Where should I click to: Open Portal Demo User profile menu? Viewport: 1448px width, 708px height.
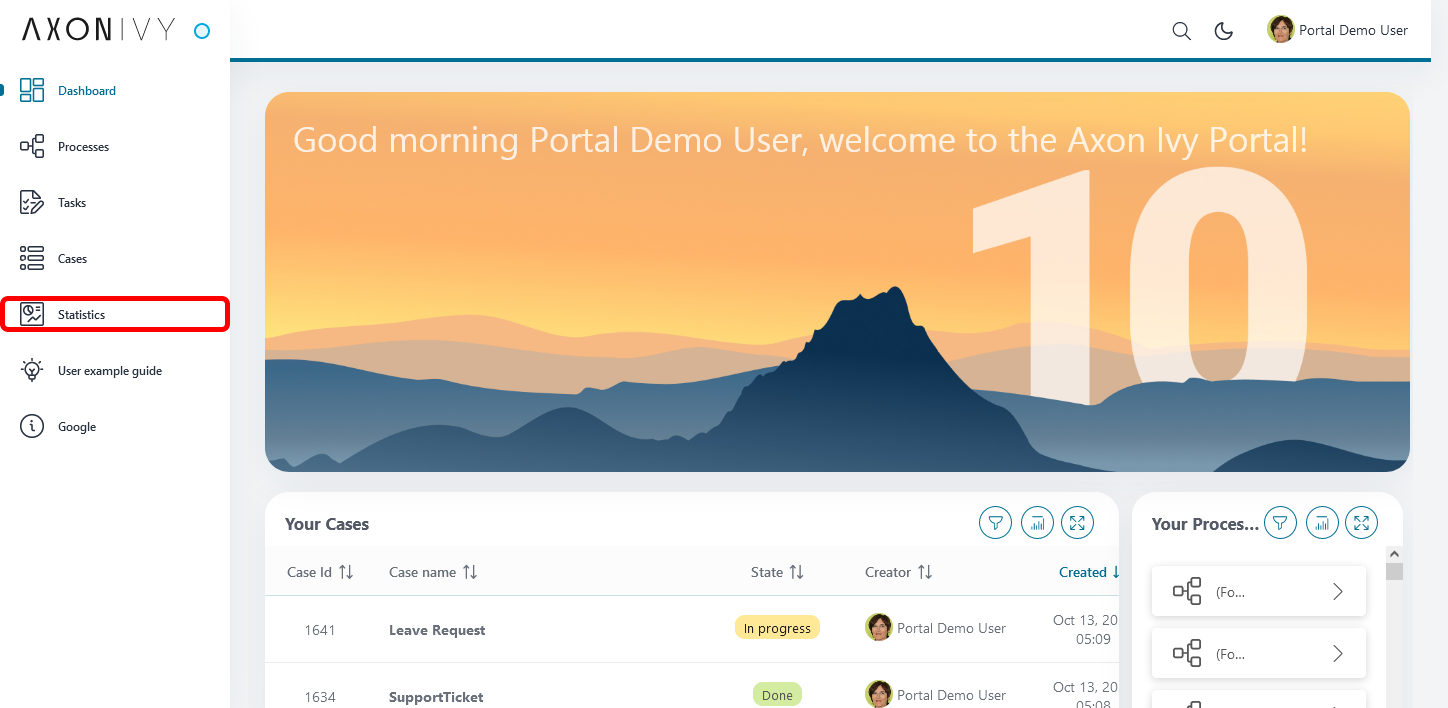[x=1338, y=30]
